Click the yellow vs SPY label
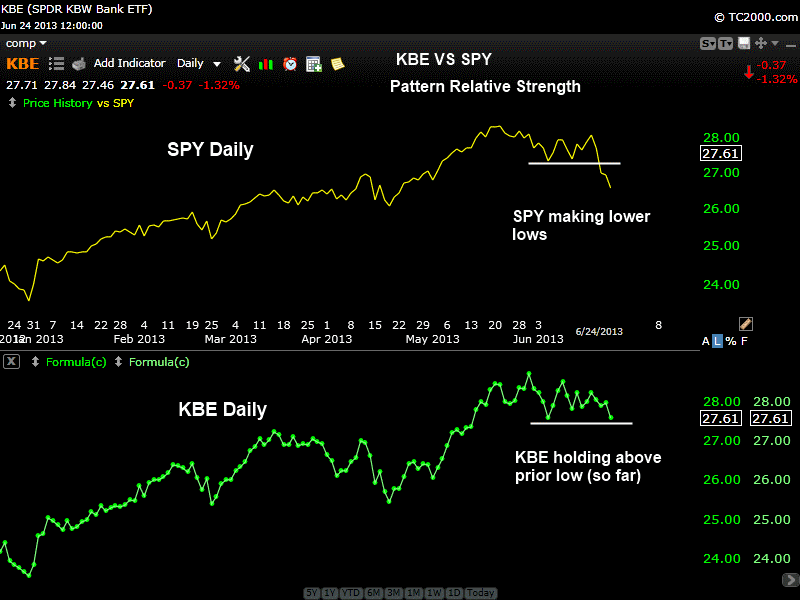Viewport: 800px width, 600px height. click(115, 103)
